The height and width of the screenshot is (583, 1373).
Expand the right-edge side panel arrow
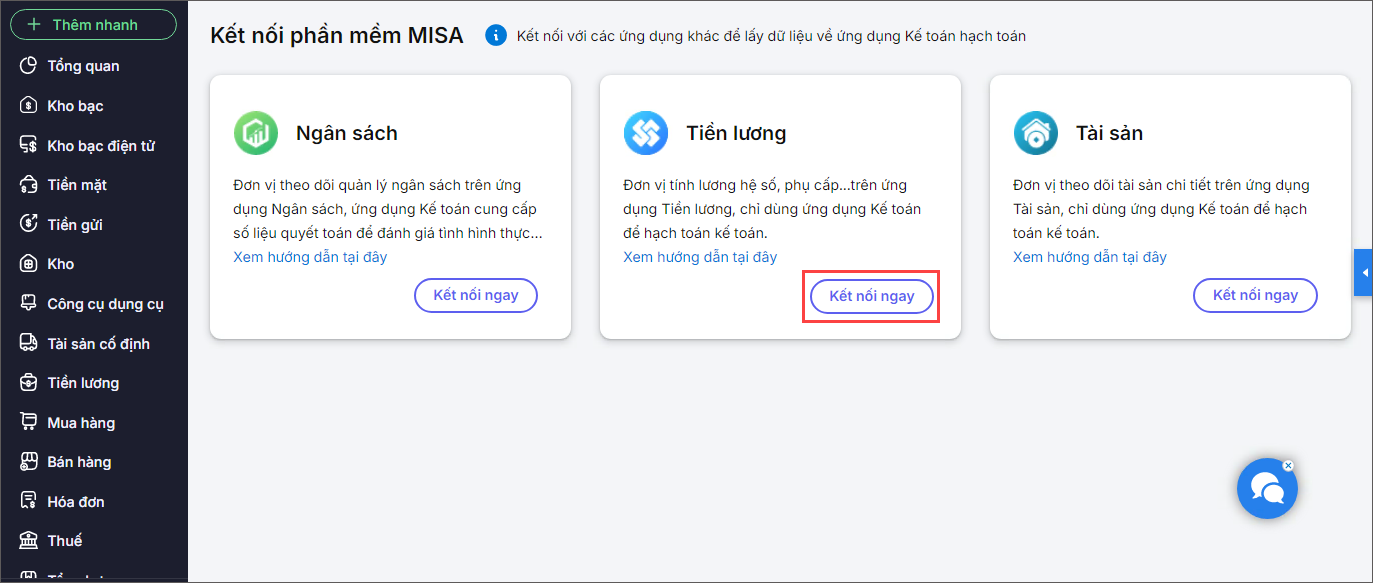[x=1363, y=273]
